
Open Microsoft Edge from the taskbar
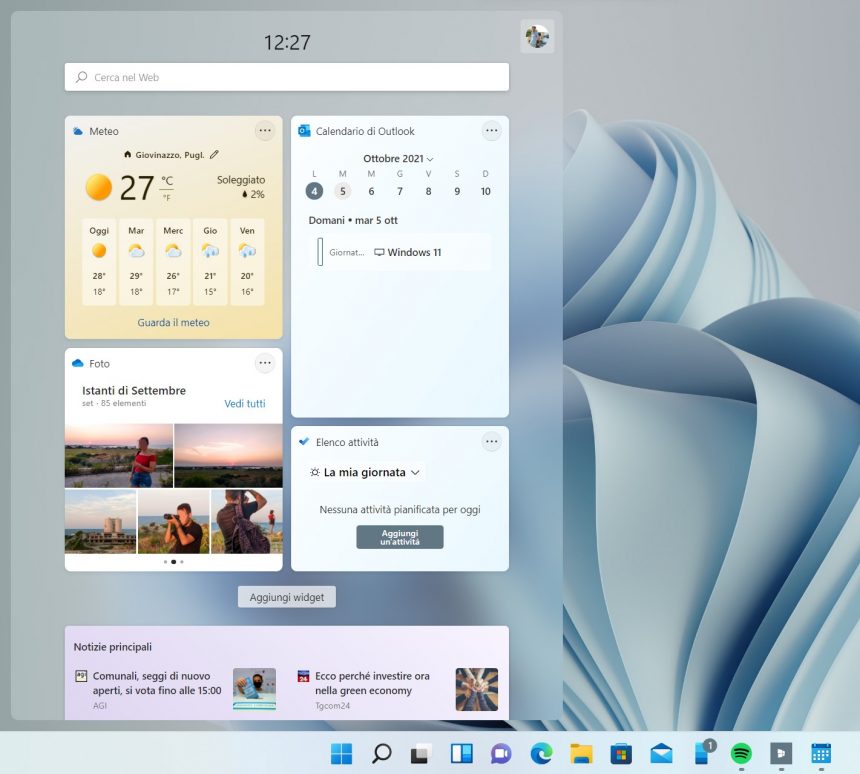click(x=541, y=753)
